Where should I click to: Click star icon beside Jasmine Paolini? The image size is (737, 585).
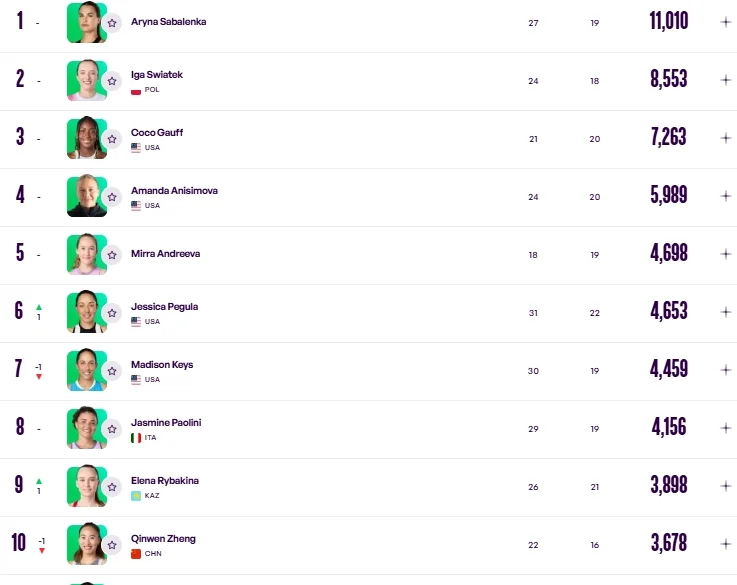click(x=112, y=429)
